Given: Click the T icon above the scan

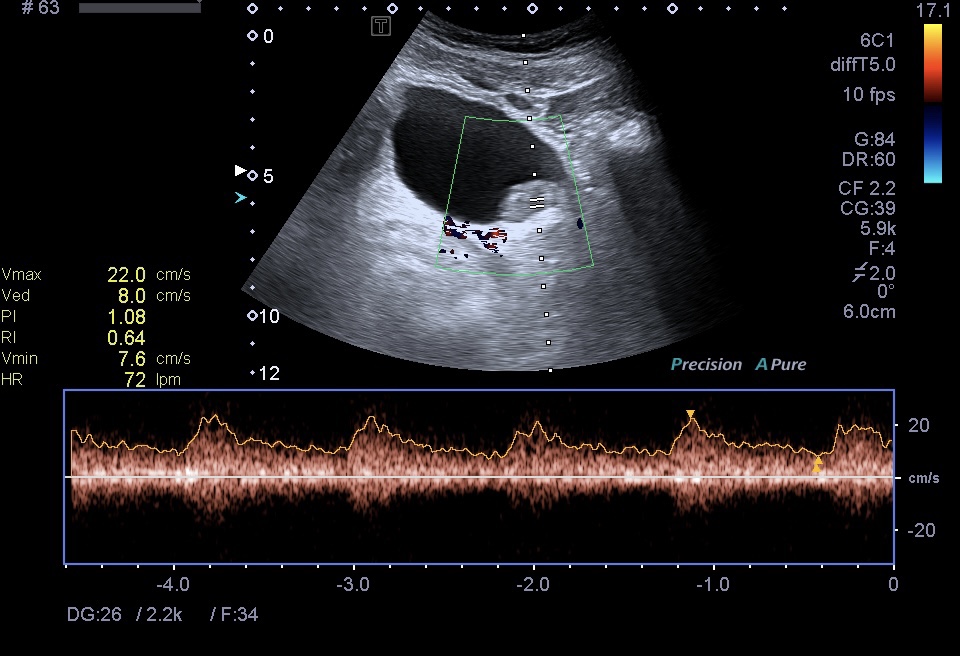Looking at the screenshot, I should click(380, 26).
